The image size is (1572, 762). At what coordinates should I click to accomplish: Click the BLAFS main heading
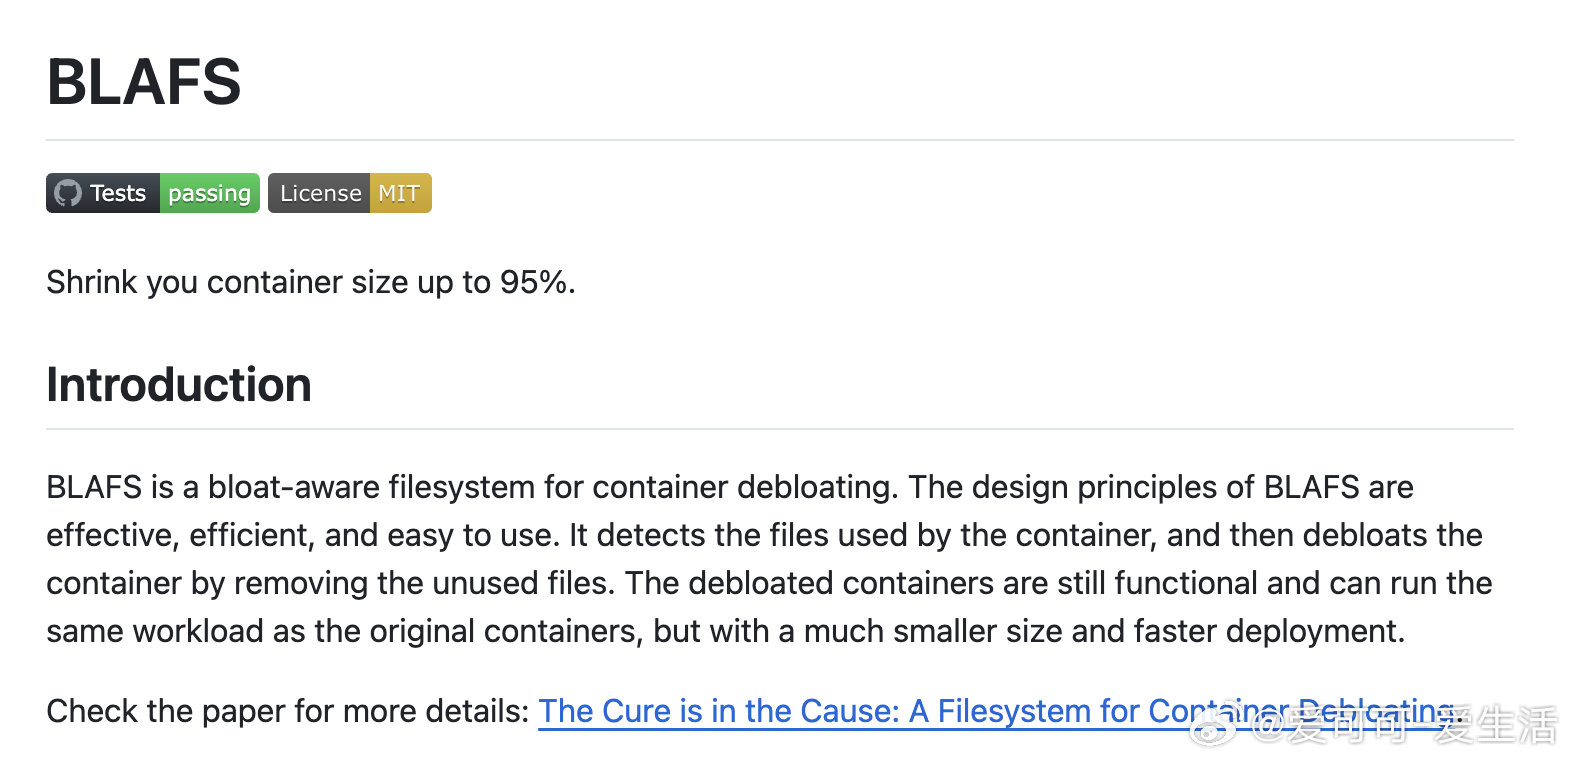tap(144, 81)
